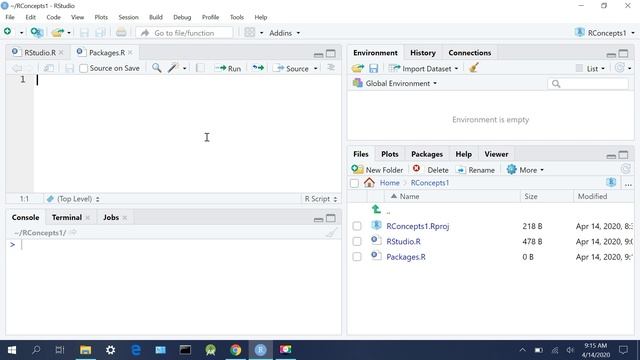Go up to parent directory arrow
The image size is (640, 360).
coord(376,209)
